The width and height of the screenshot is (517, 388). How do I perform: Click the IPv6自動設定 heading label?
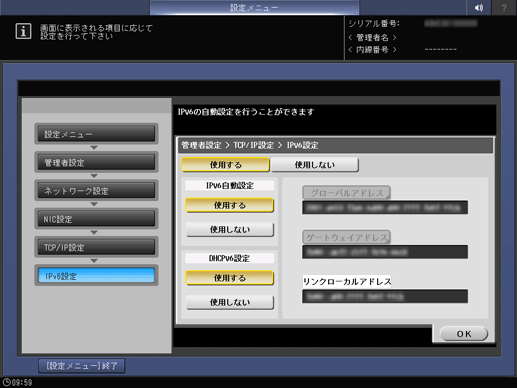[230, 185]
